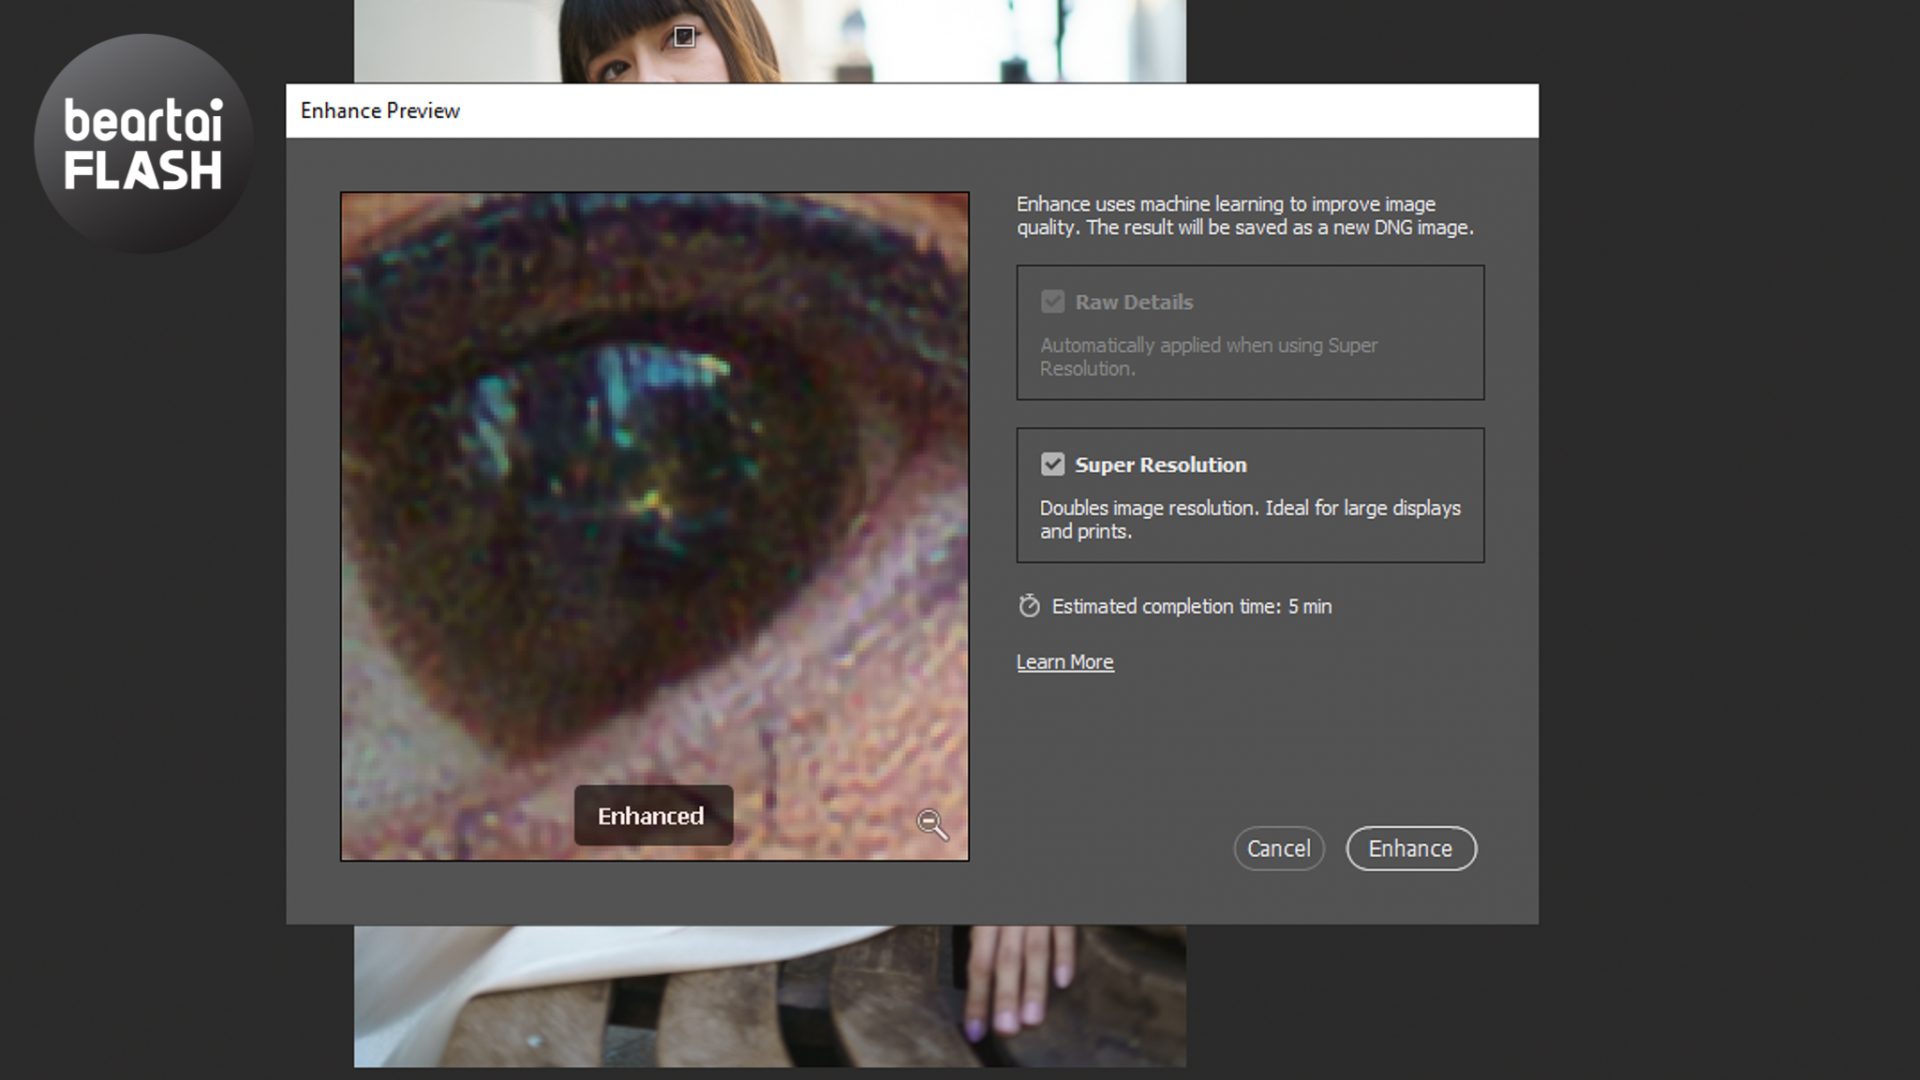The height and width of the screenshot is (1080, 1920).
Task: Click the Enhance Preview title text
Action: pos(380,111)
